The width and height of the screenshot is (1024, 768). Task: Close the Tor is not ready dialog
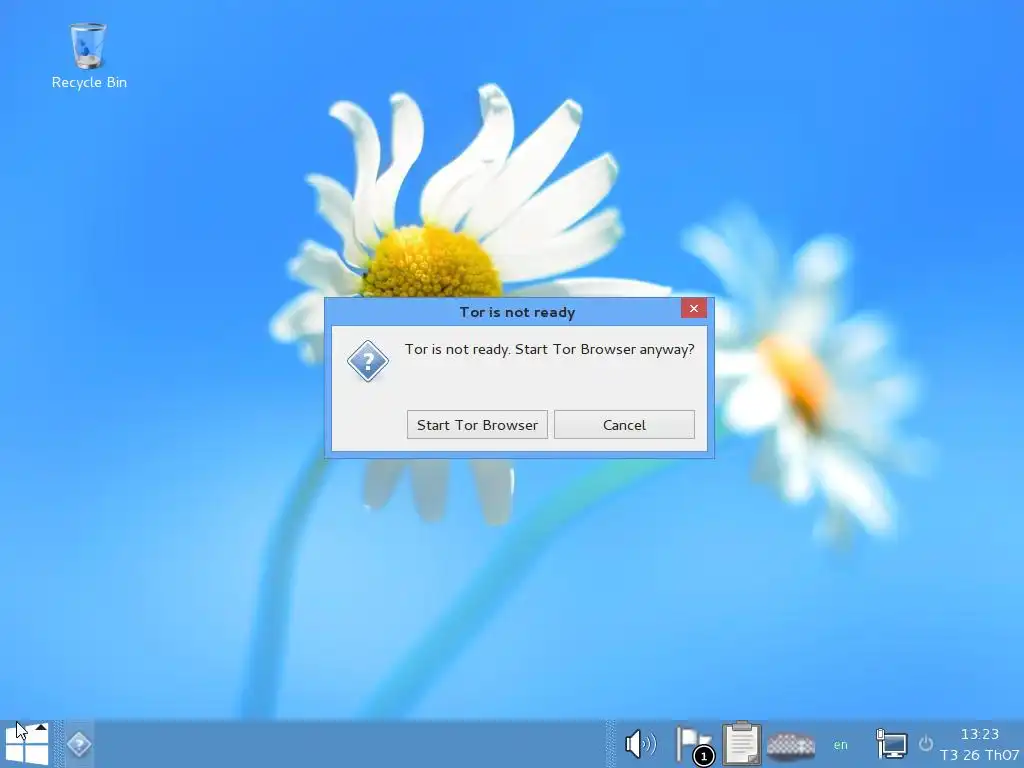[694, 308]
